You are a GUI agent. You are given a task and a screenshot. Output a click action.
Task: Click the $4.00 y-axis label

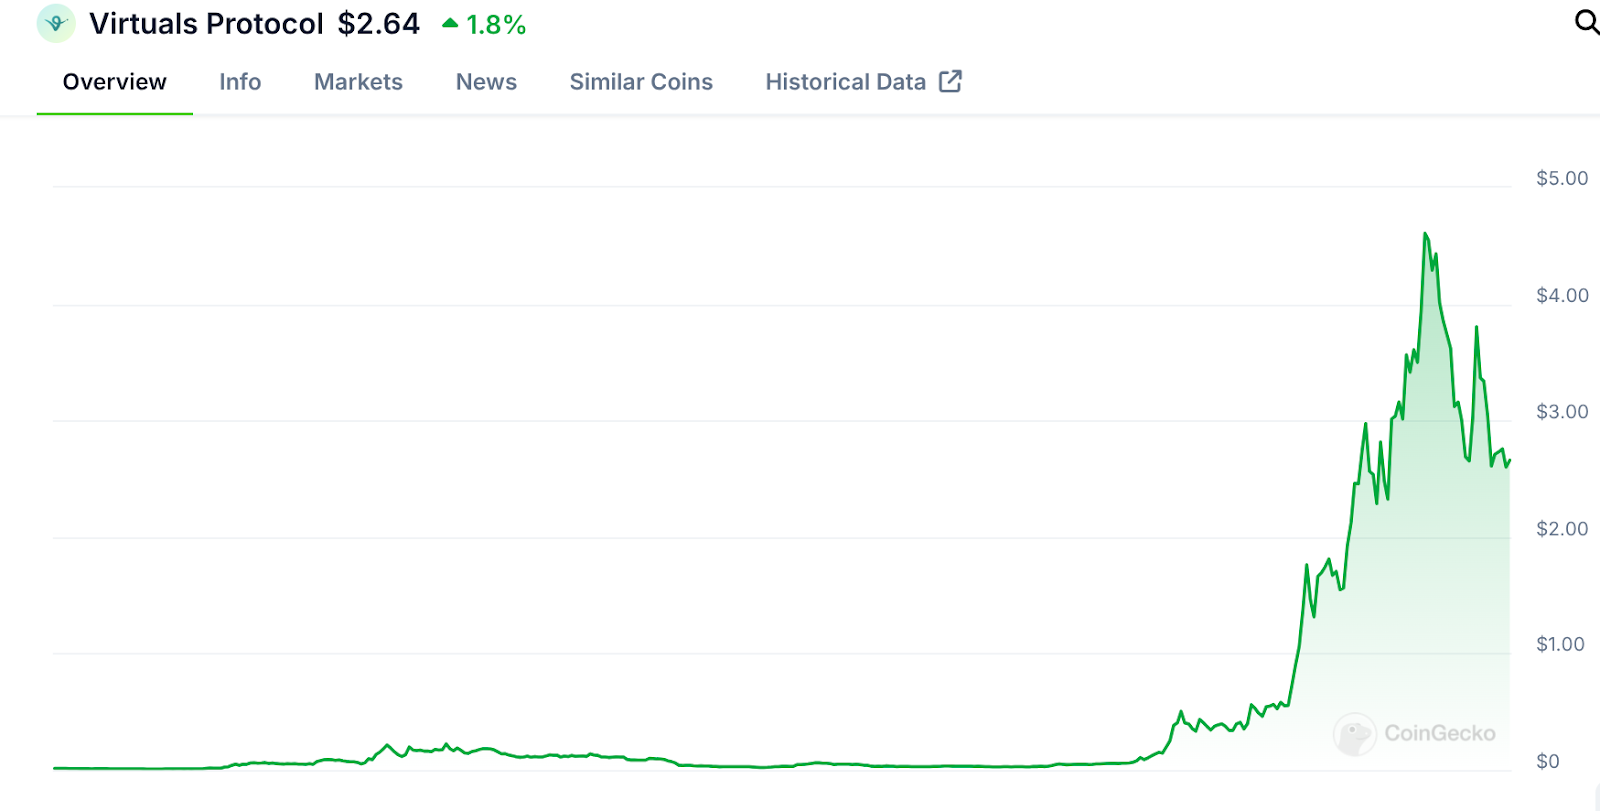[1562, 295]
